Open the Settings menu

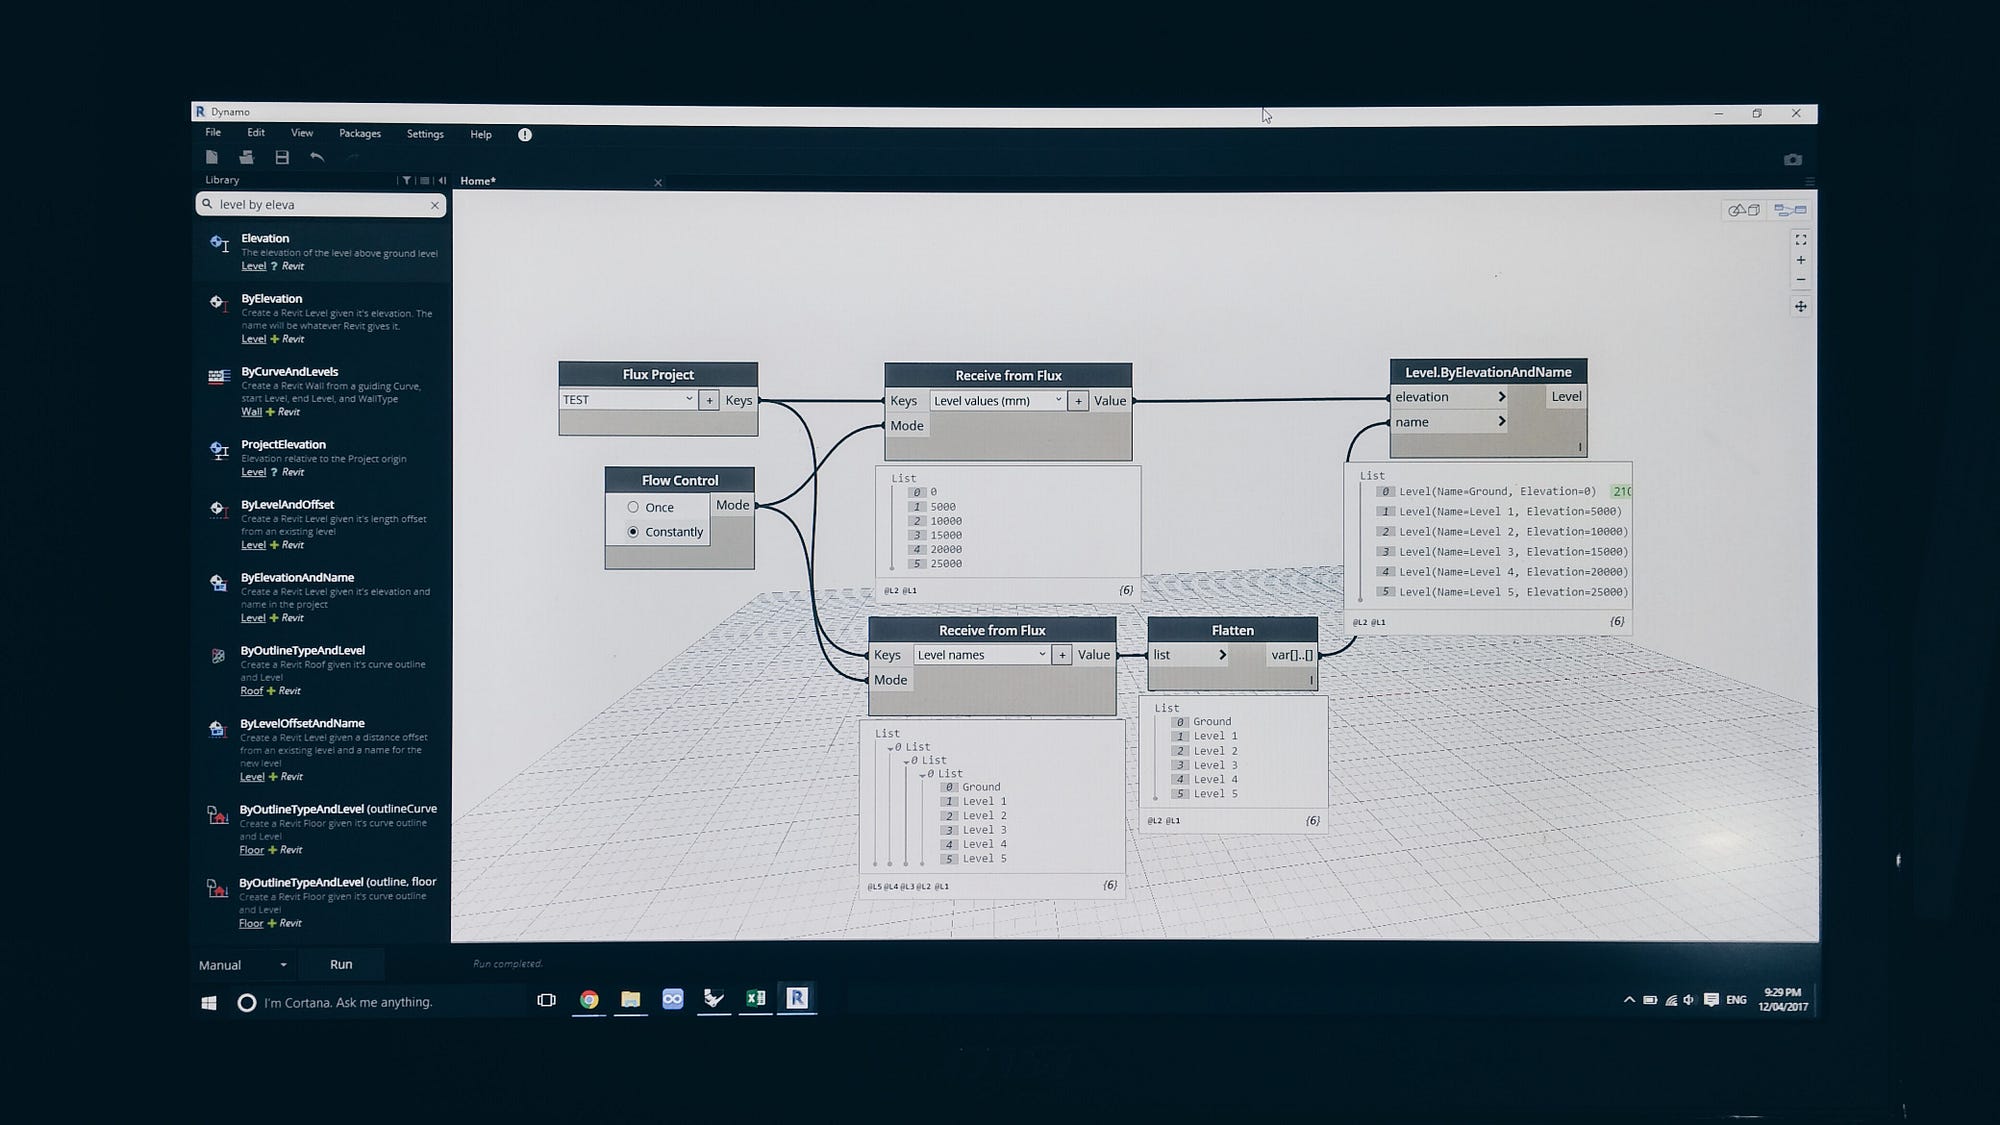(x=425, y=134)
